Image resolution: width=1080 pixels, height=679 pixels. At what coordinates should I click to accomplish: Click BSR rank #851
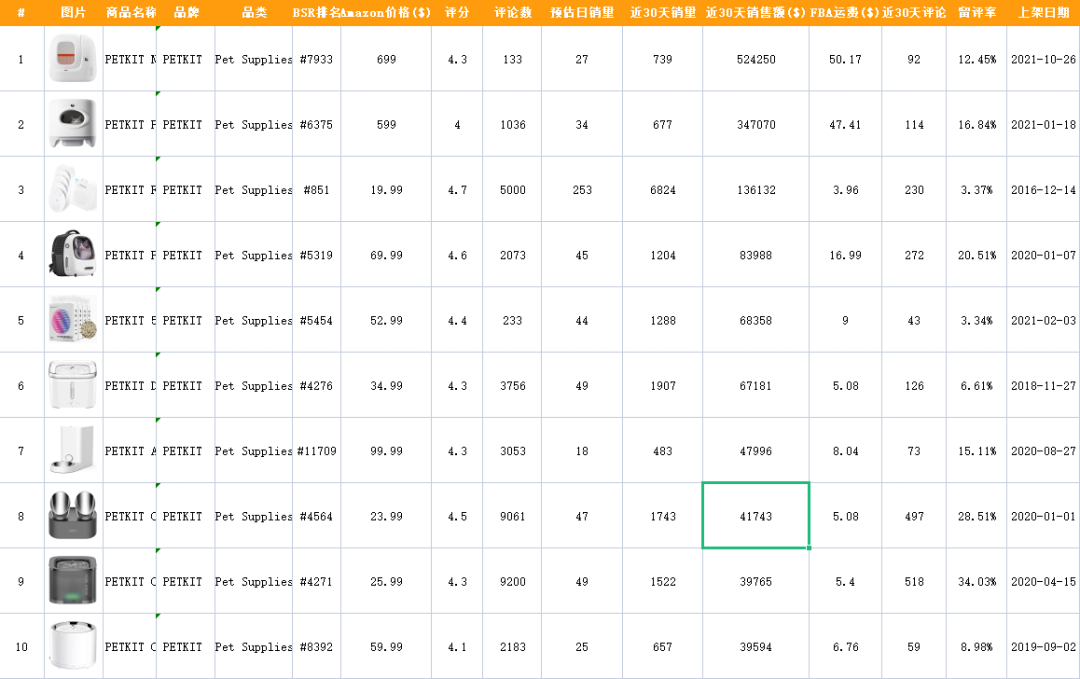point(316,190)
